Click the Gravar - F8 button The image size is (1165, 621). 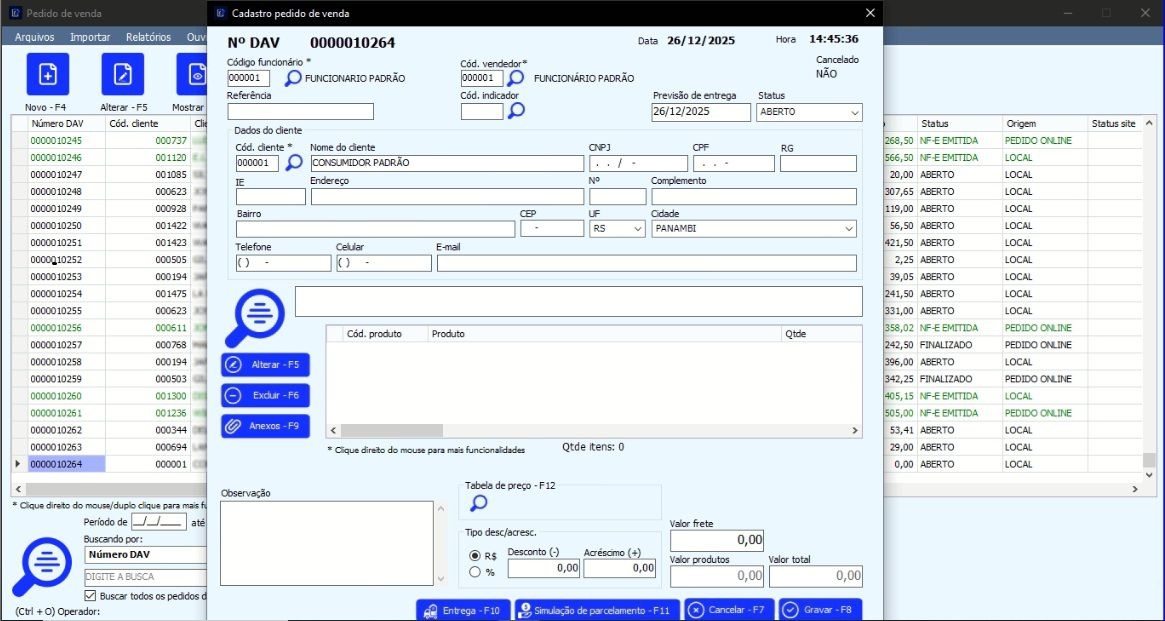(x=819, y=610)
